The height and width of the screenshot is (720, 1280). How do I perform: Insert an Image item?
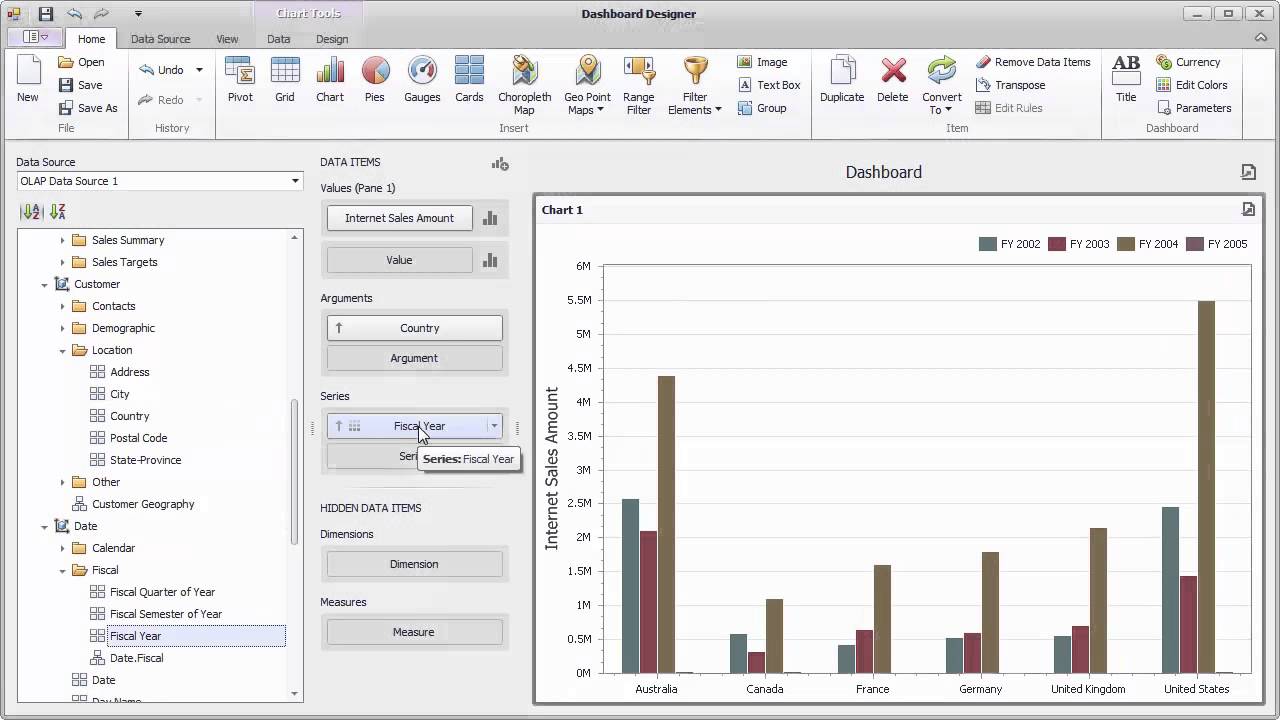(762, 62)
